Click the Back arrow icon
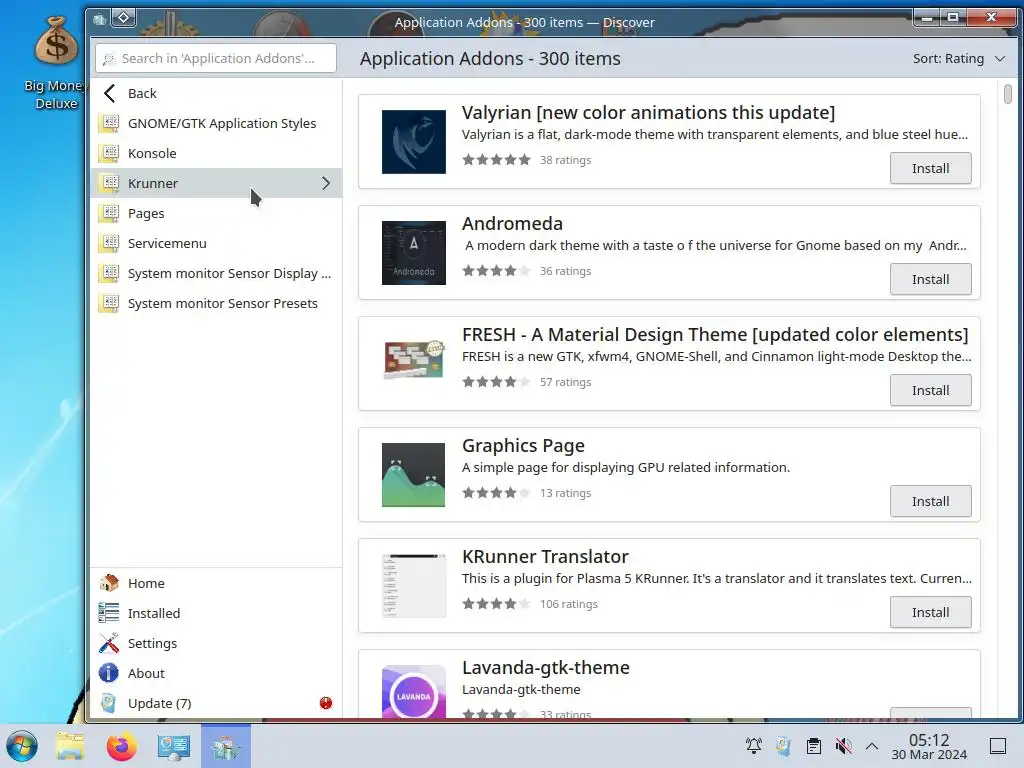Image resolution: width=1024 pixels, height=768 pixels. [x=110, y=93]
